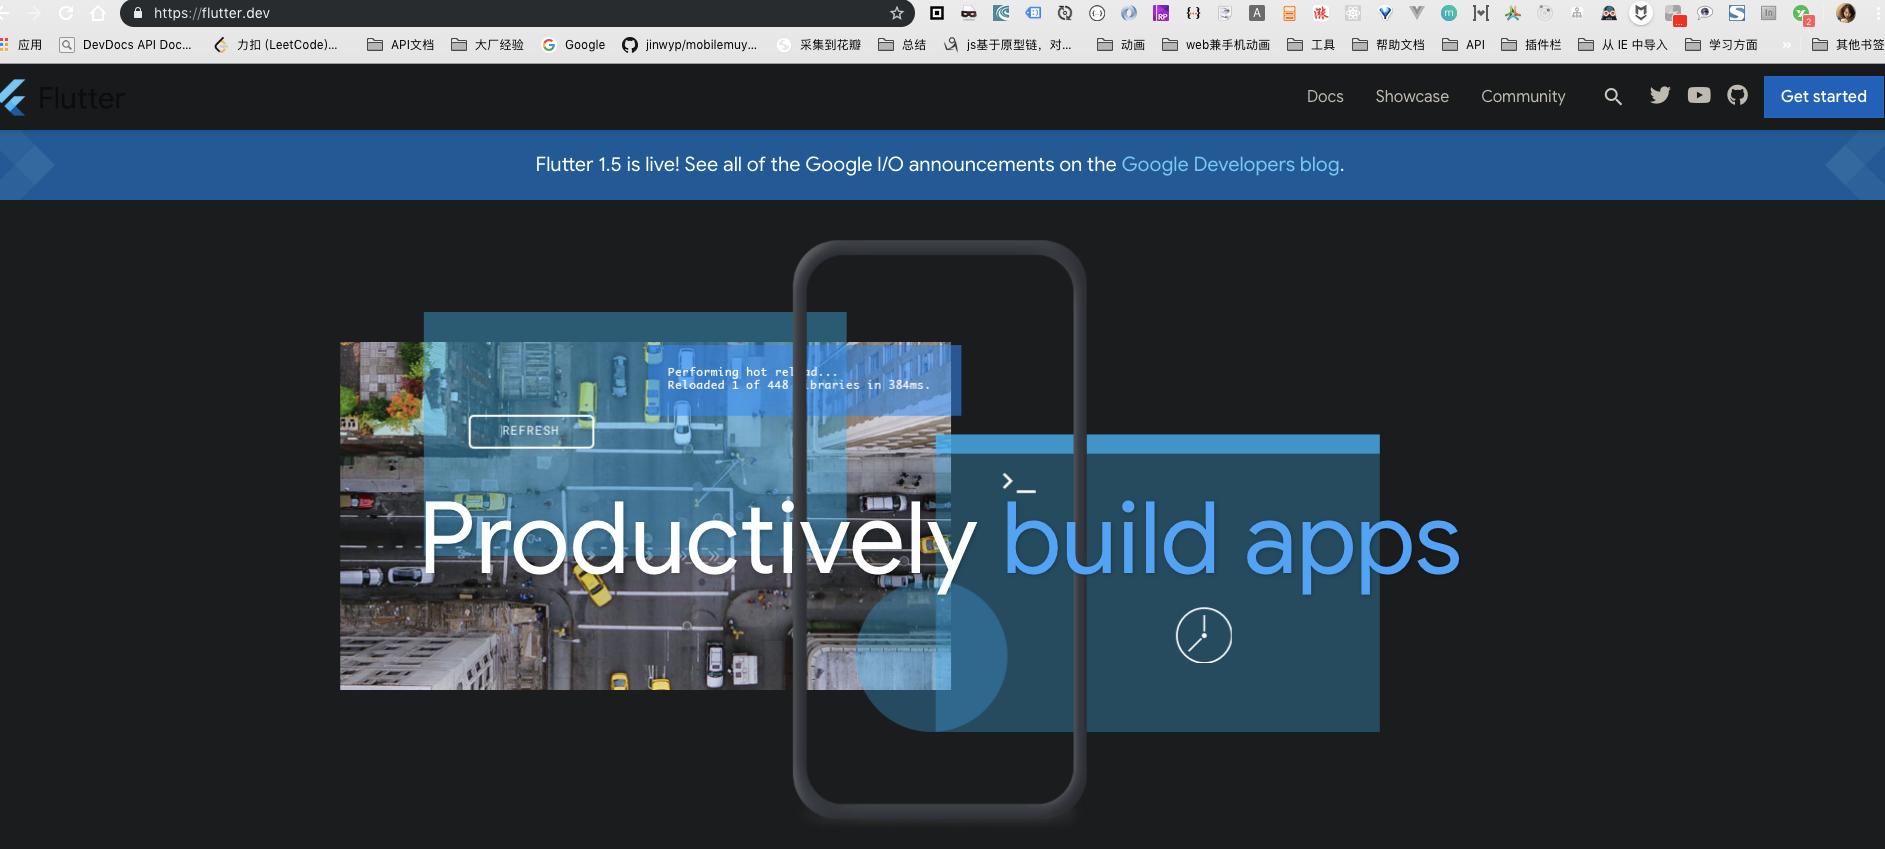The image size is (1885, 849).
Task: Expand the 动画 bookmark folder
Action: click(1121, 45)
